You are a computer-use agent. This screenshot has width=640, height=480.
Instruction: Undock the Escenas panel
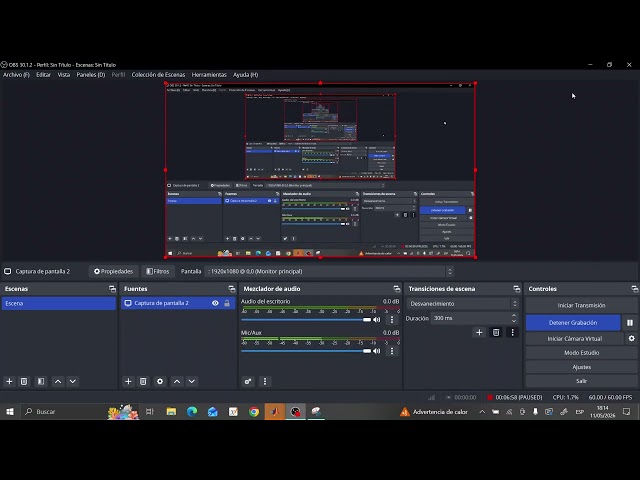pos(112,289)
